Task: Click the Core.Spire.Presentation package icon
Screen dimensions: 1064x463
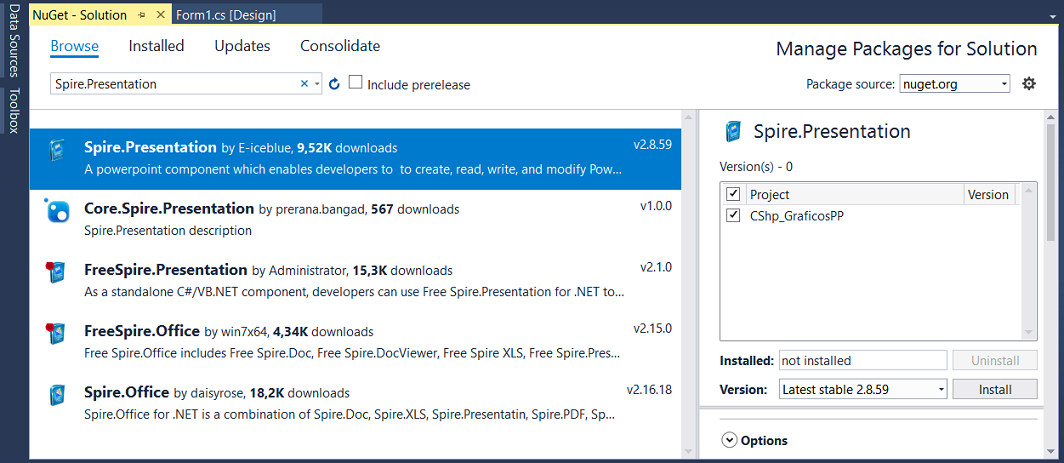Action: pyautogui.click(x=57, y=211)
